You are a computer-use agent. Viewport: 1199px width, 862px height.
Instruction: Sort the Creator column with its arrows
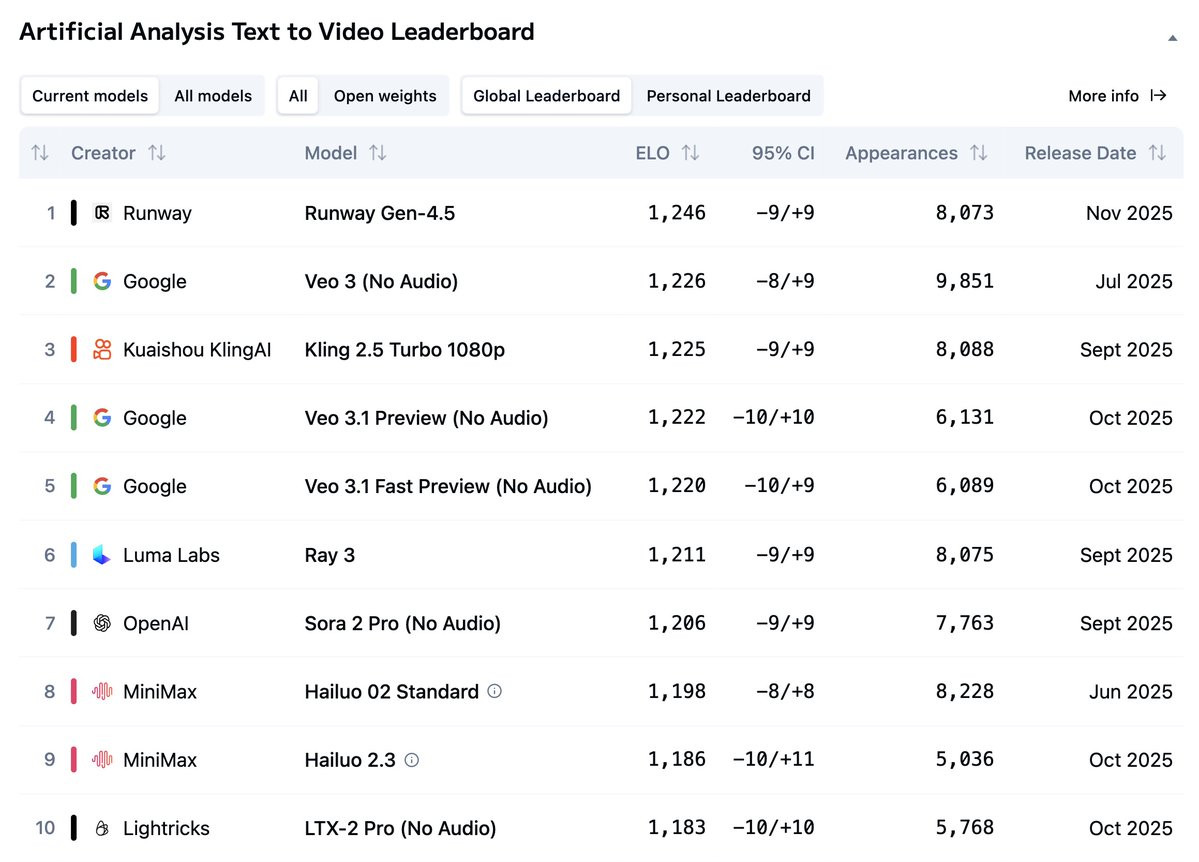pos(157,153)
